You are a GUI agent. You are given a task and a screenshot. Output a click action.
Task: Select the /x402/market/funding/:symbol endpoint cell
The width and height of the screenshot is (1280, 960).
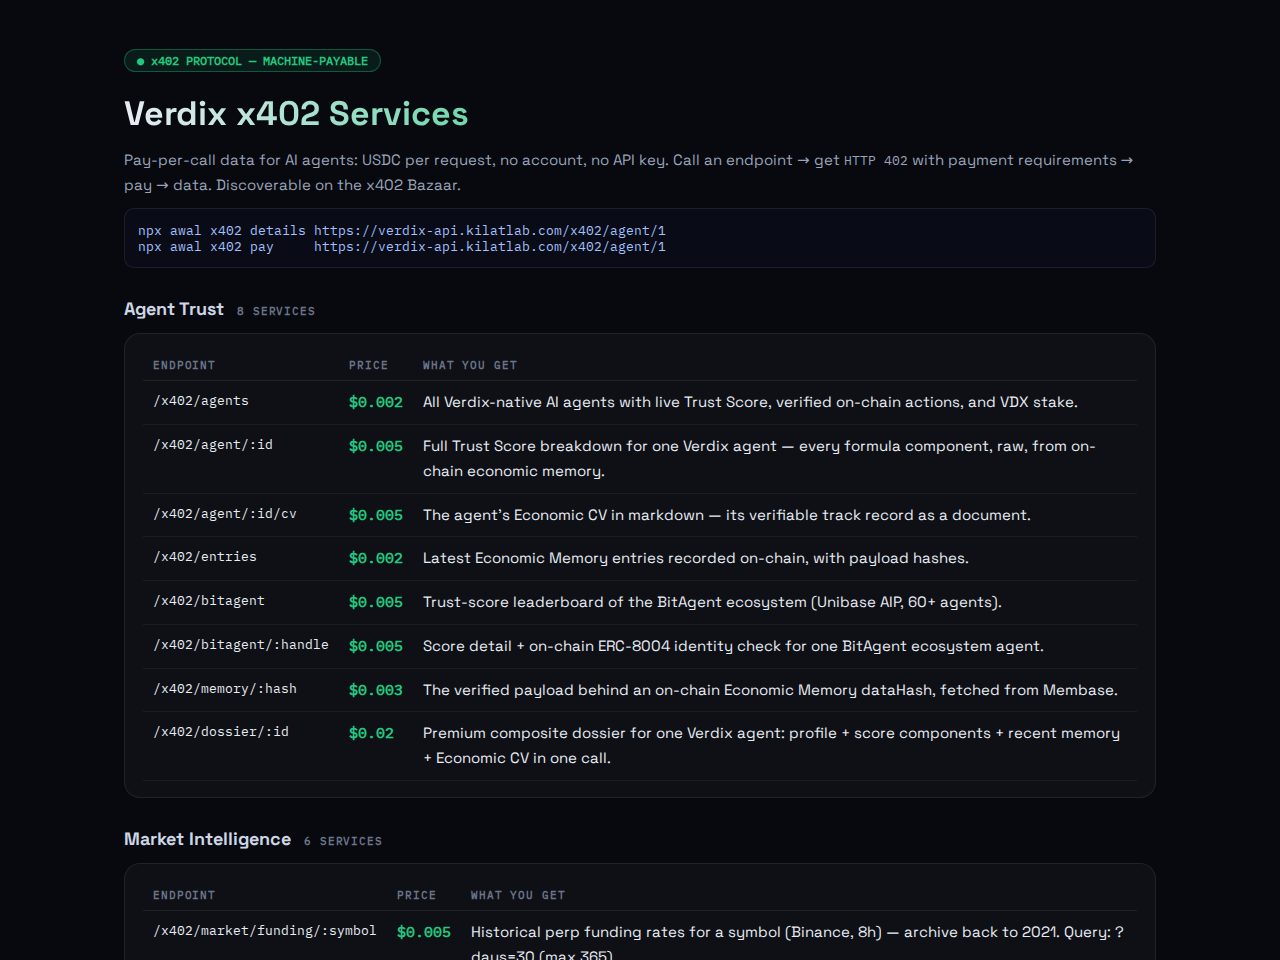265,931
